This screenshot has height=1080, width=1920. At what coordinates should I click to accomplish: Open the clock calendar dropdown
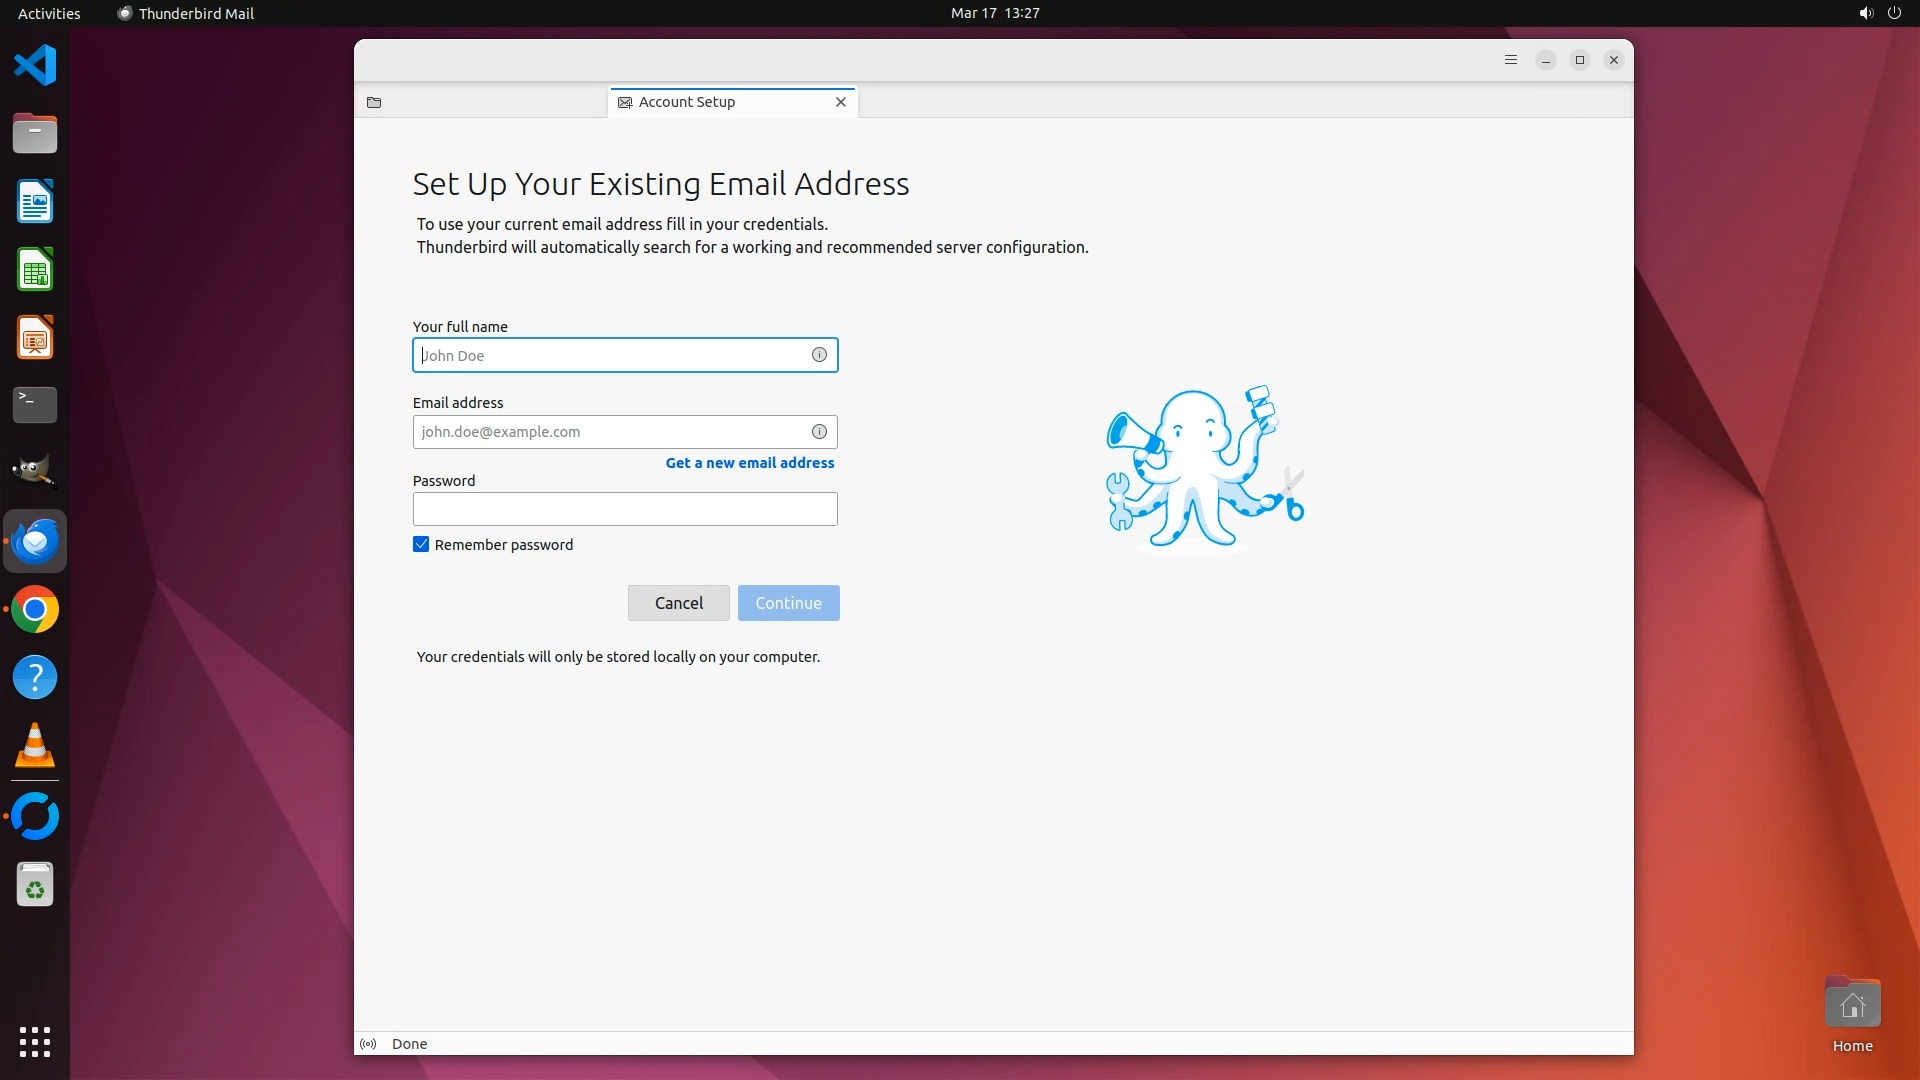click(994, 13)
